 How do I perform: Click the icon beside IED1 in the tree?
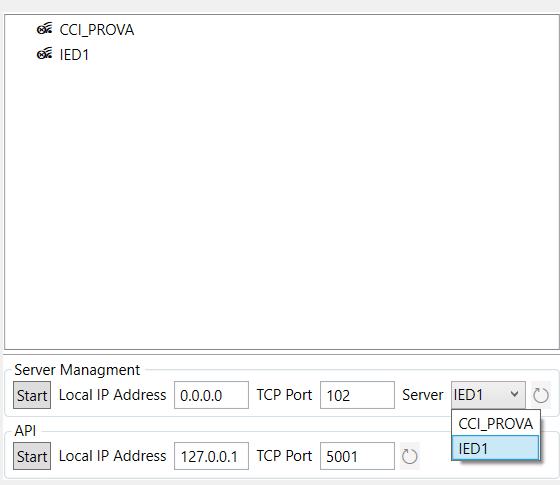pyautogui.click(x=44, y=54)
